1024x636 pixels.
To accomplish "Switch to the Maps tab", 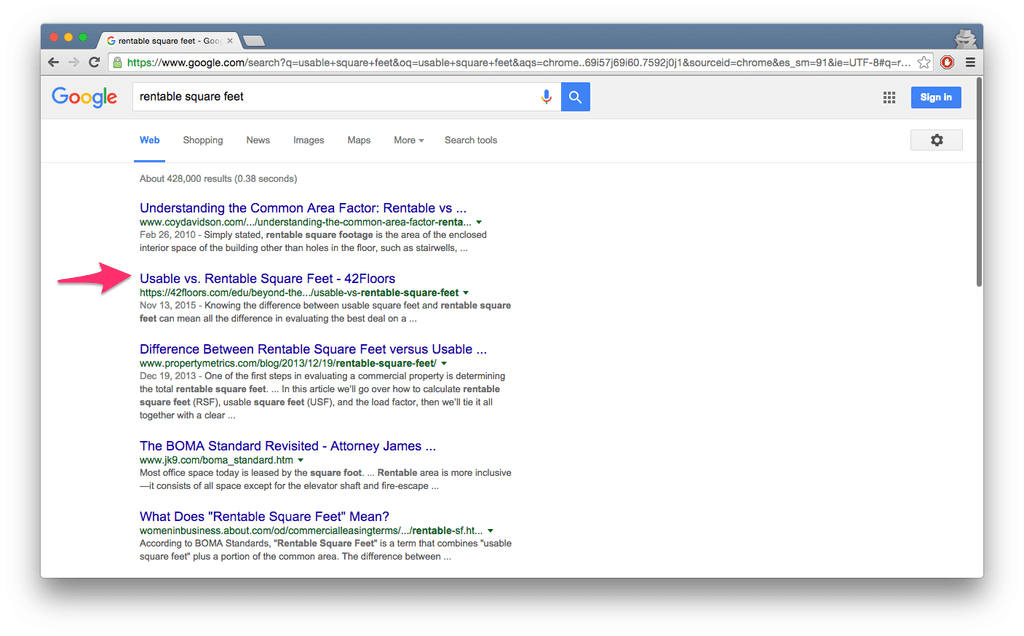I will point(359,140).
